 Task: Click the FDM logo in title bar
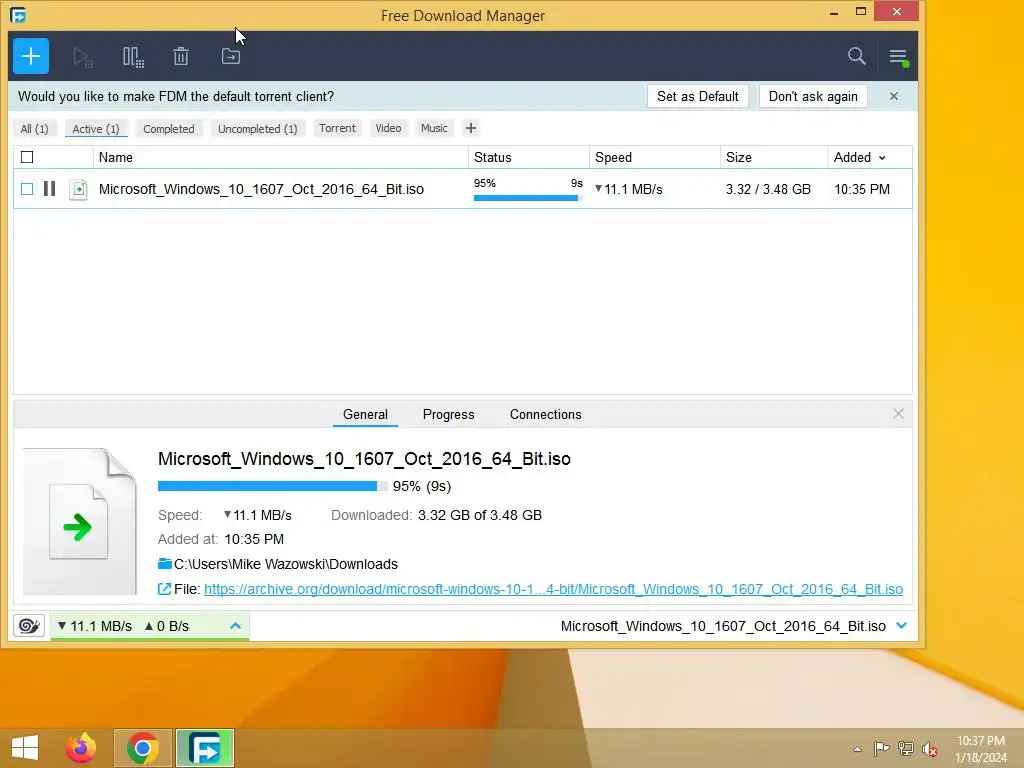tap(18, 14)
